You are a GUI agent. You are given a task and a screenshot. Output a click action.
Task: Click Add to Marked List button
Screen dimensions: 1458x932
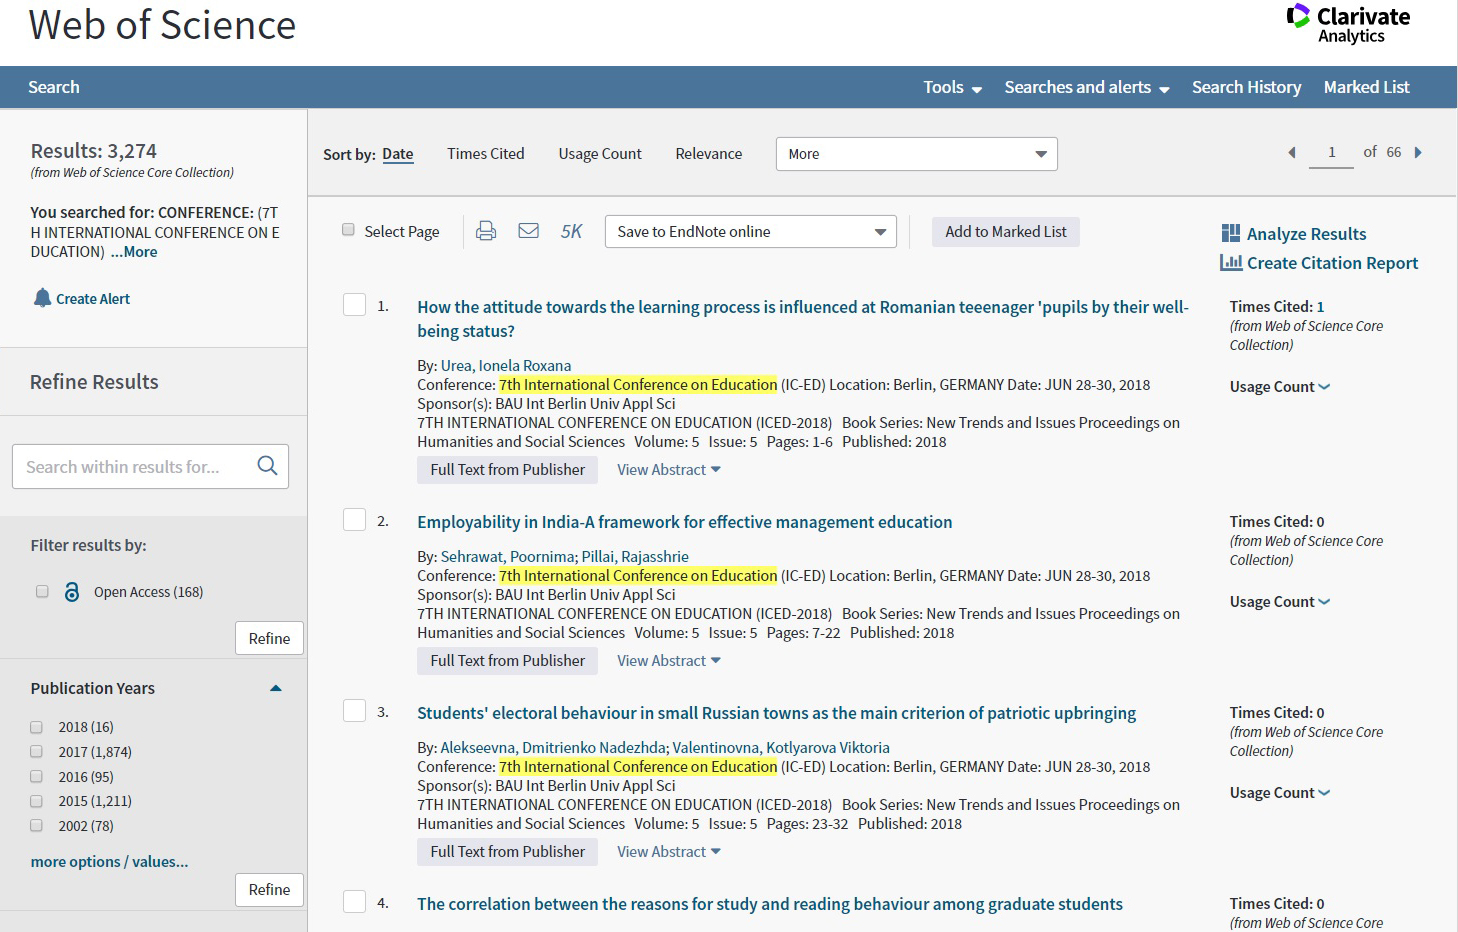pyautogui.click(x=1006, y=231)
